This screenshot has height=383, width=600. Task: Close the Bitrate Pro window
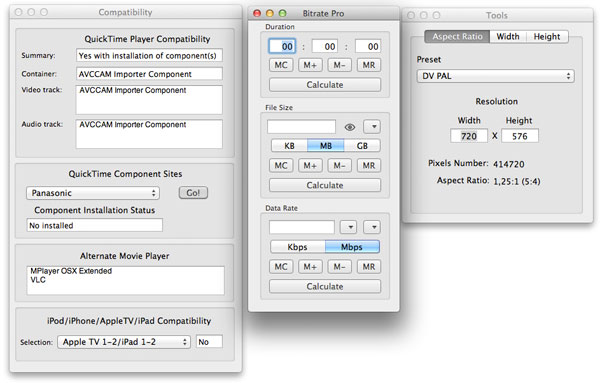[x=257, y=13]
